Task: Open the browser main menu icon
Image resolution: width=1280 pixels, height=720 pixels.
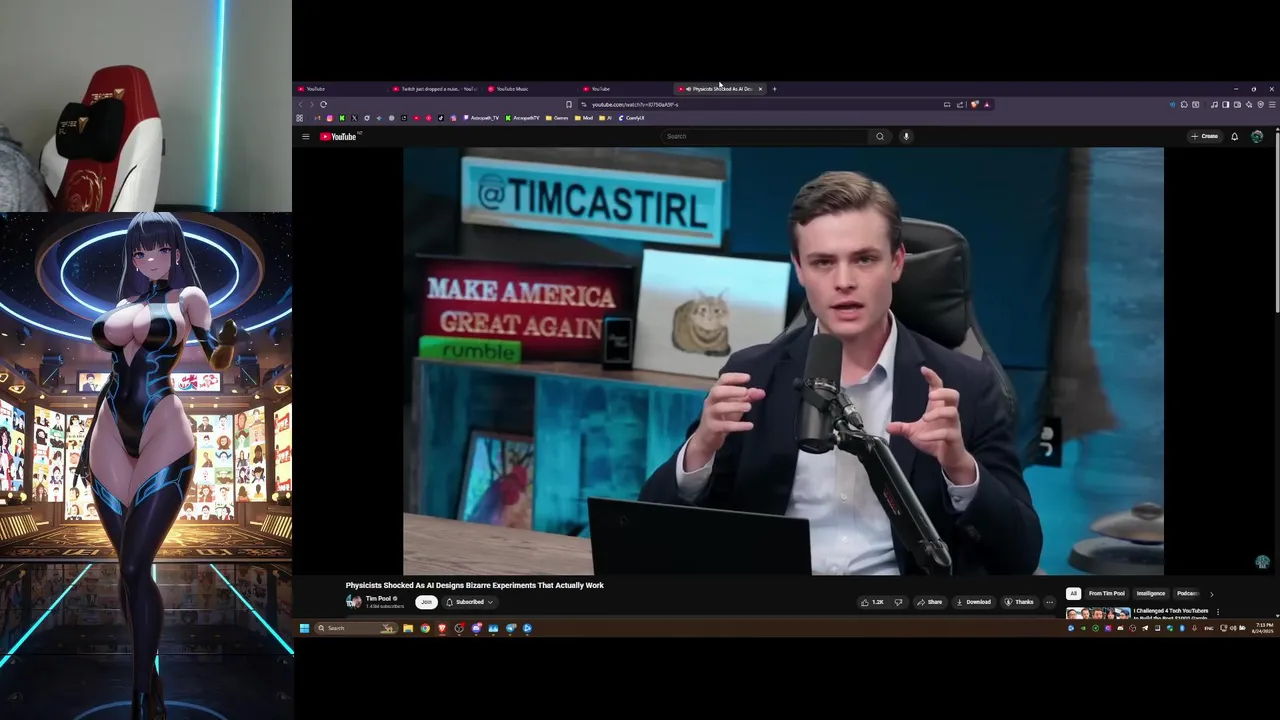Action: tap(1272, 105)
